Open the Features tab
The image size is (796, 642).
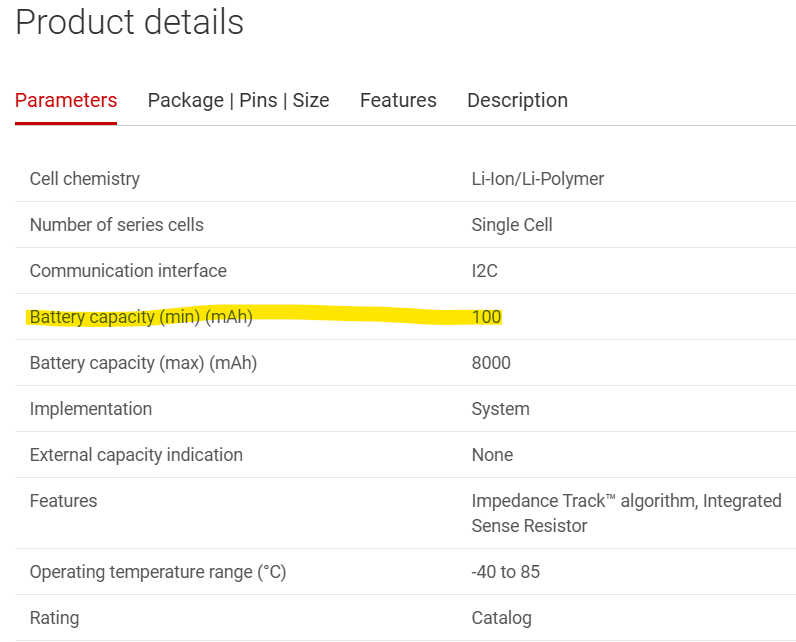pyautogui.click(x=398, y=100)
